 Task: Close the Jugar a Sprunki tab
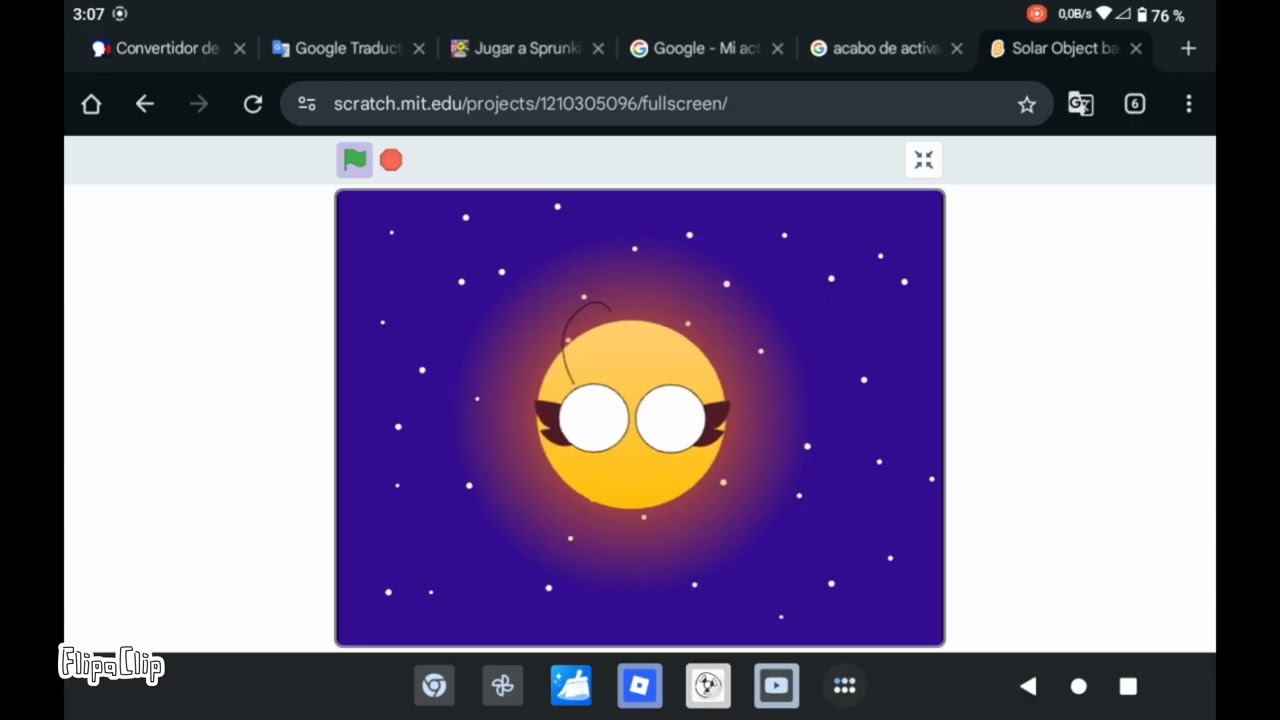tap(598, 48)
